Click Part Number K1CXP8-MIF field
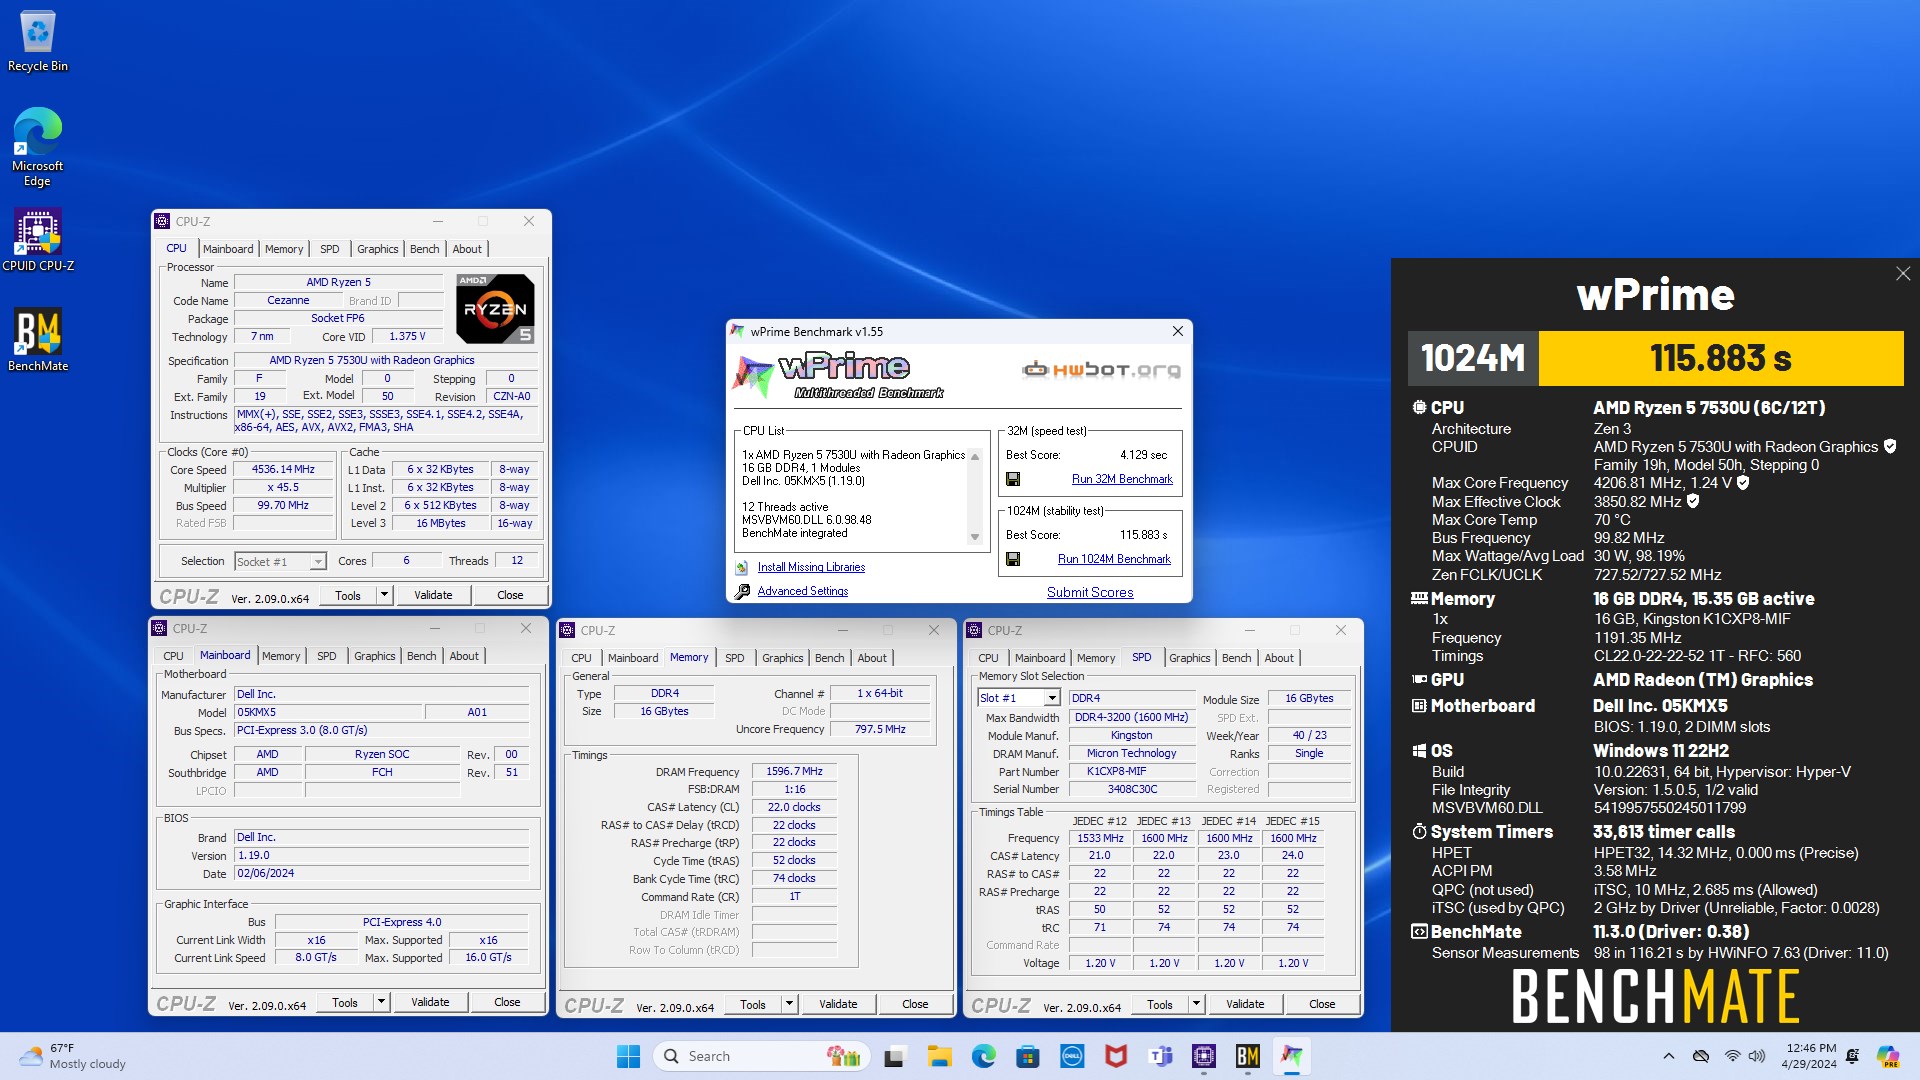The image size is (1920, 1080). [x=1132, y=771]
